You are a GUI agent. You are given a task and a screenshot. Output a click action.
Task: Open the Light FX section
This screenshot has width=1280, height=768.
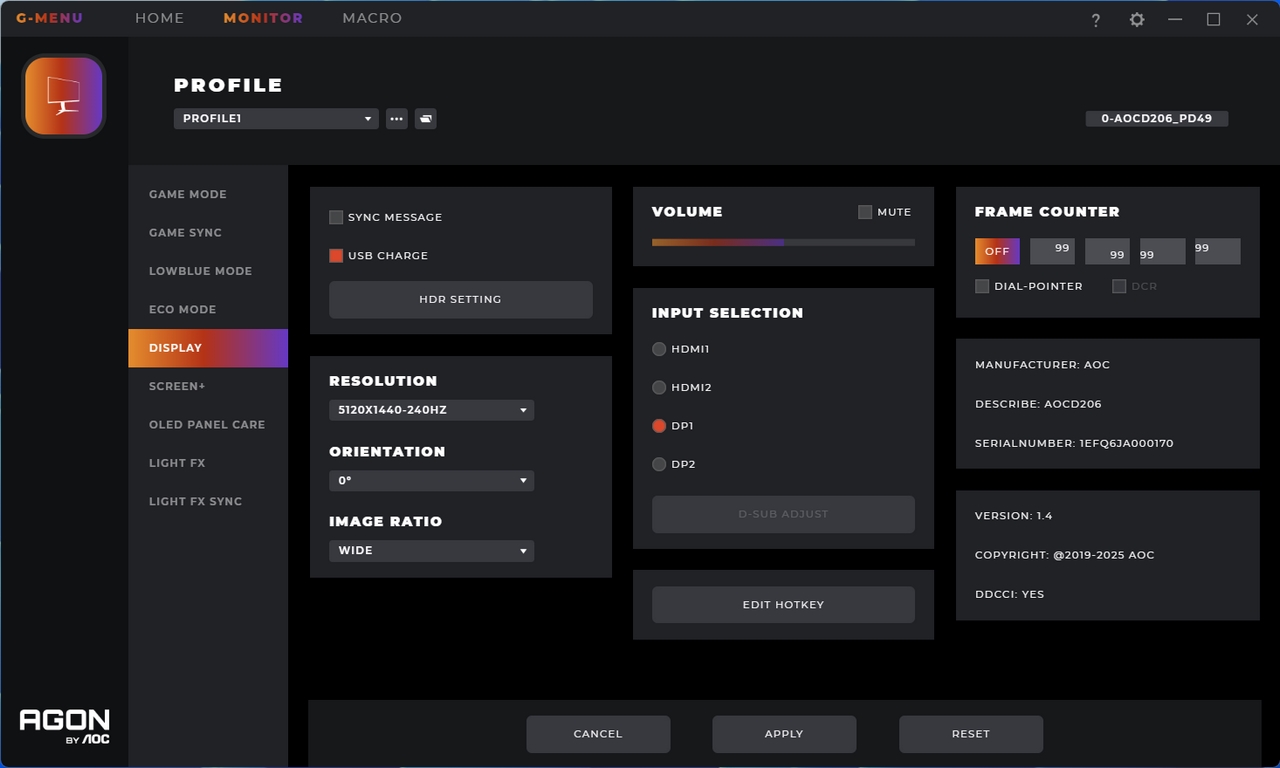click(x=208, y=463)
